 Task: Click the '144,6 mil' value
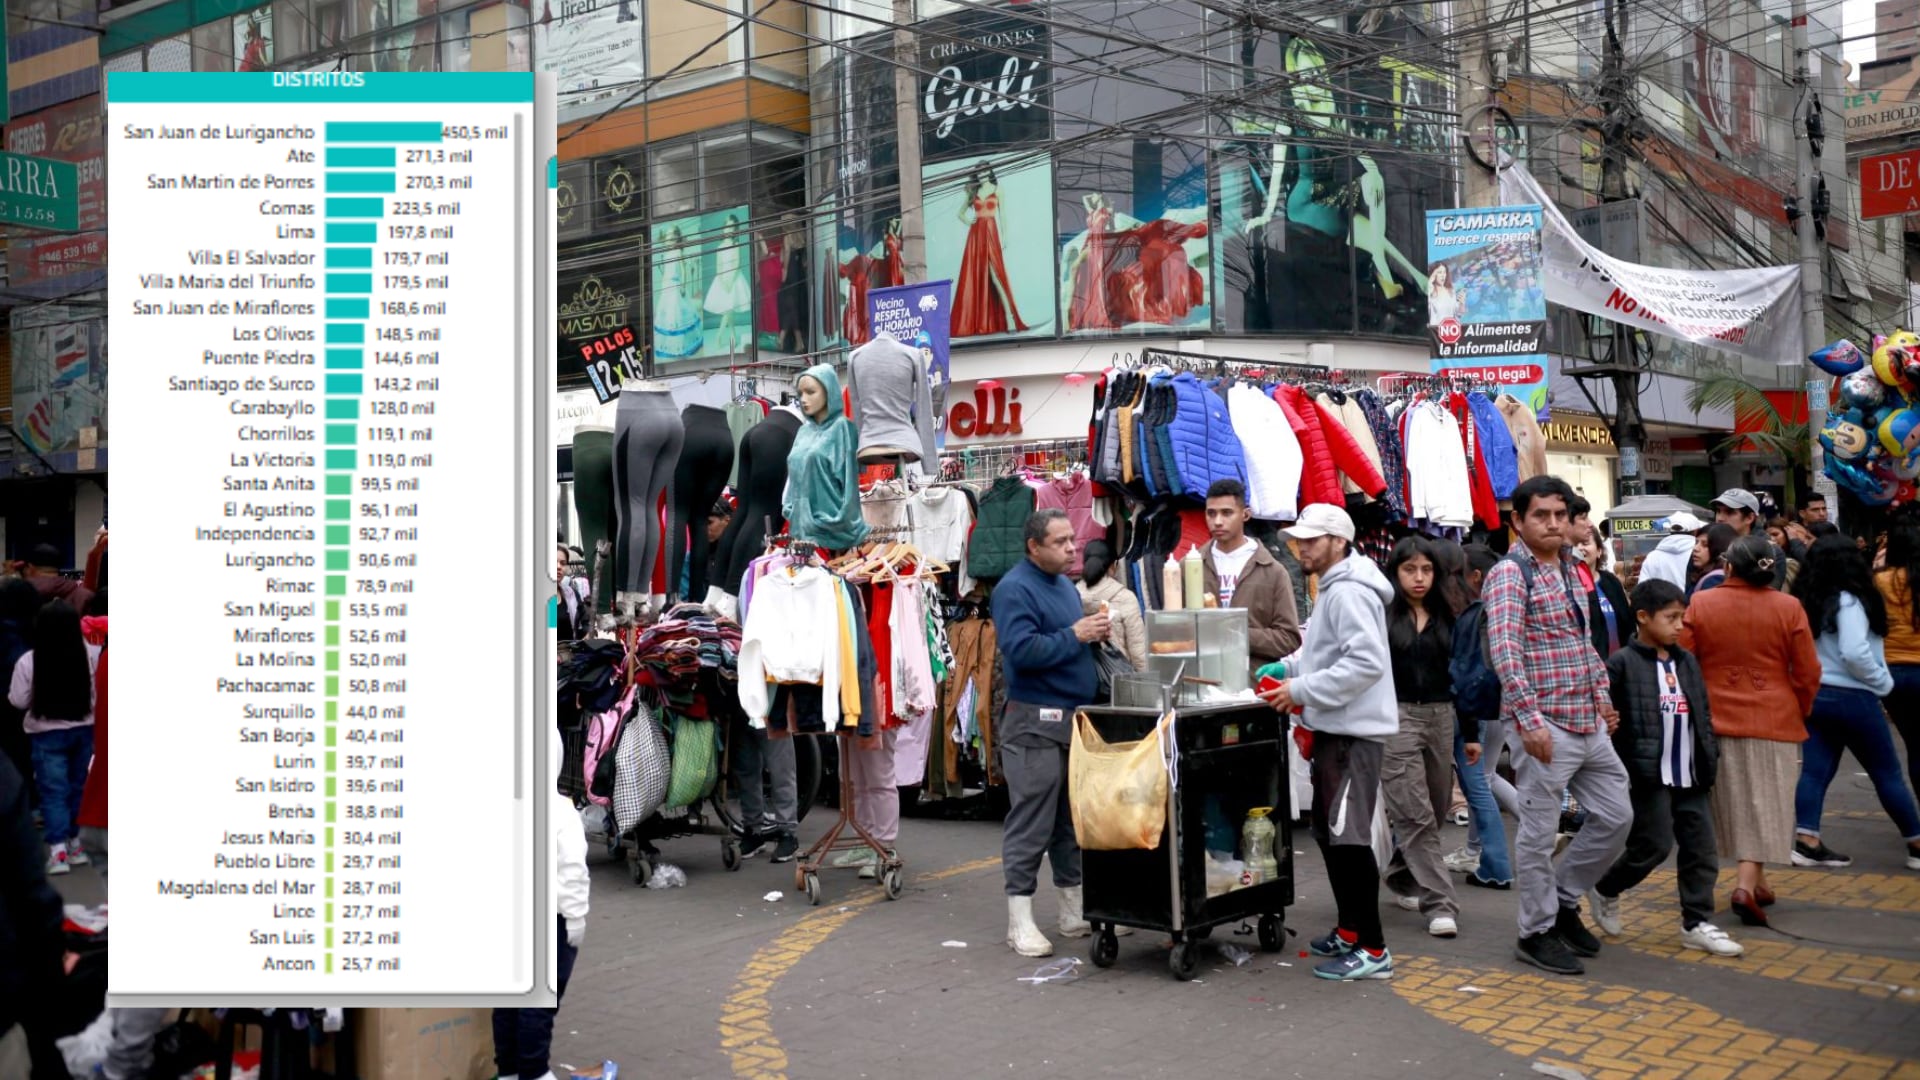coord(407,358)
